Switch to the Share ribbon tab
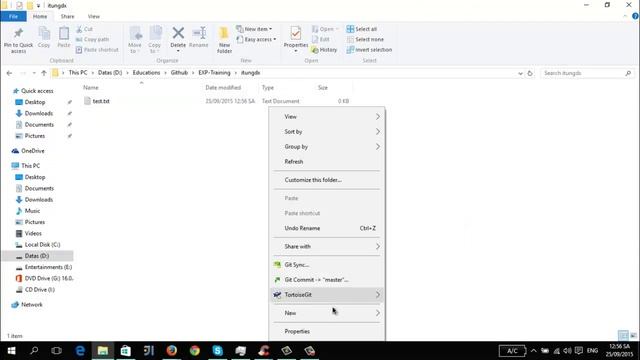640x360 pixels. pyautogui.click(x=67, y=16)
